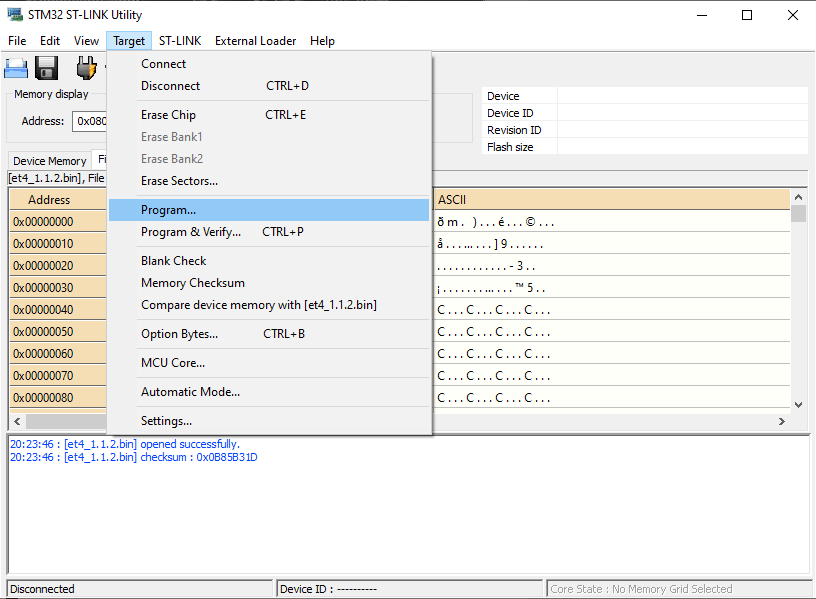Select address row 0x00000070

tap(58, 375)
